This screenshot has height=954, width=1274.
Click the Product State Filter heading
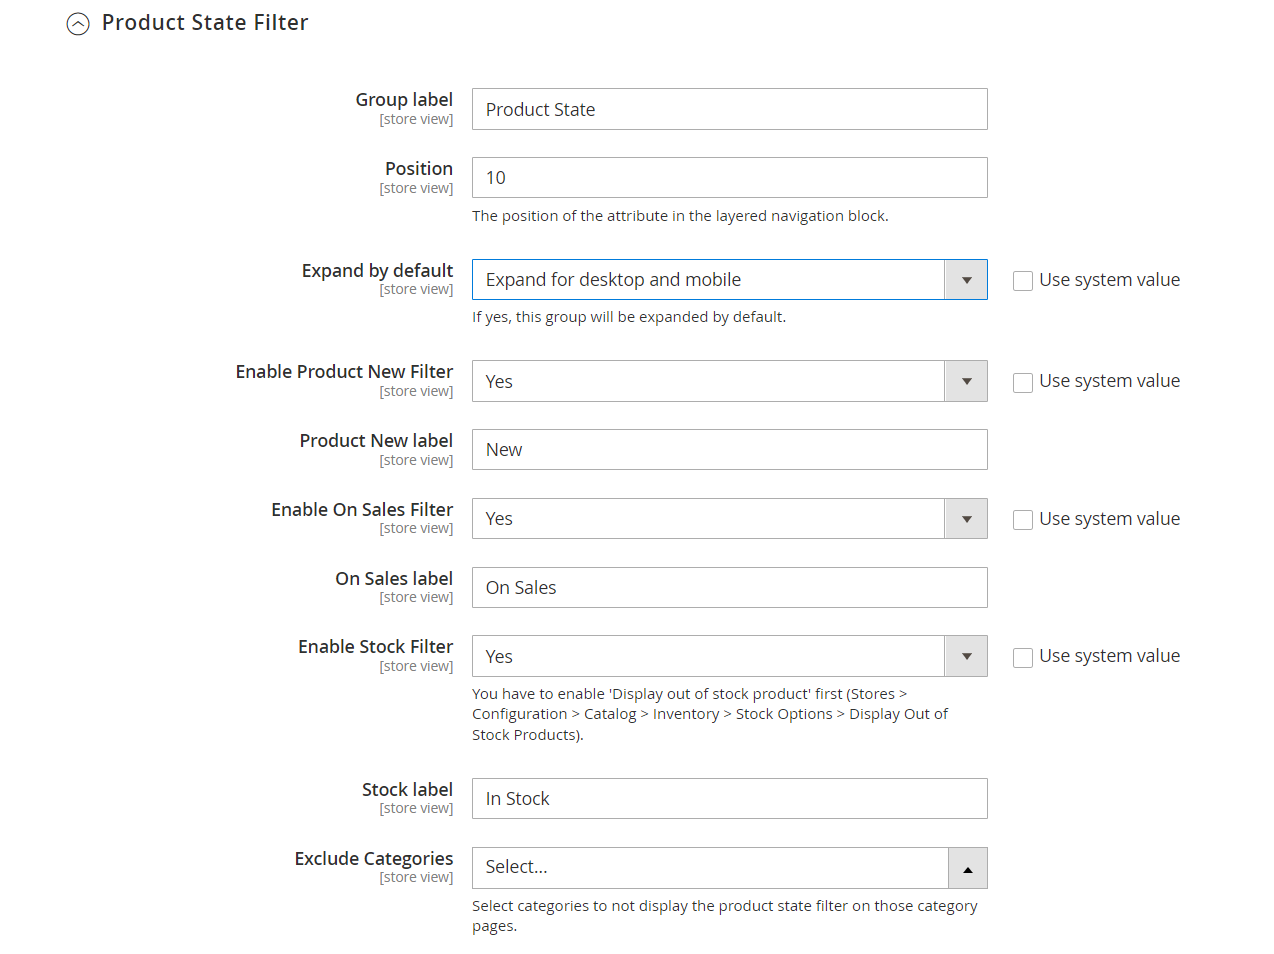tap(205, 23)
